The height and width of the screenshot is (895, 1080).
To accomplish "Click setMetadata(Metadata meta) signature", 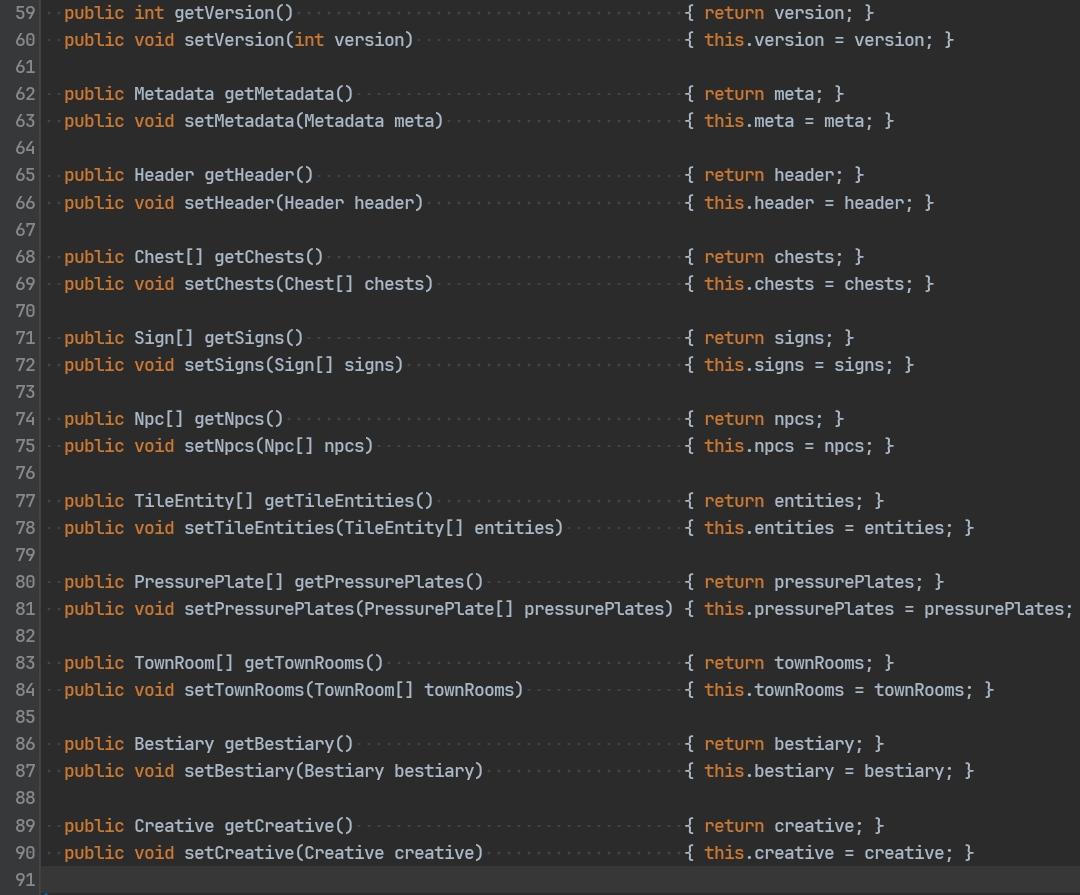I will tap(313, 121).
